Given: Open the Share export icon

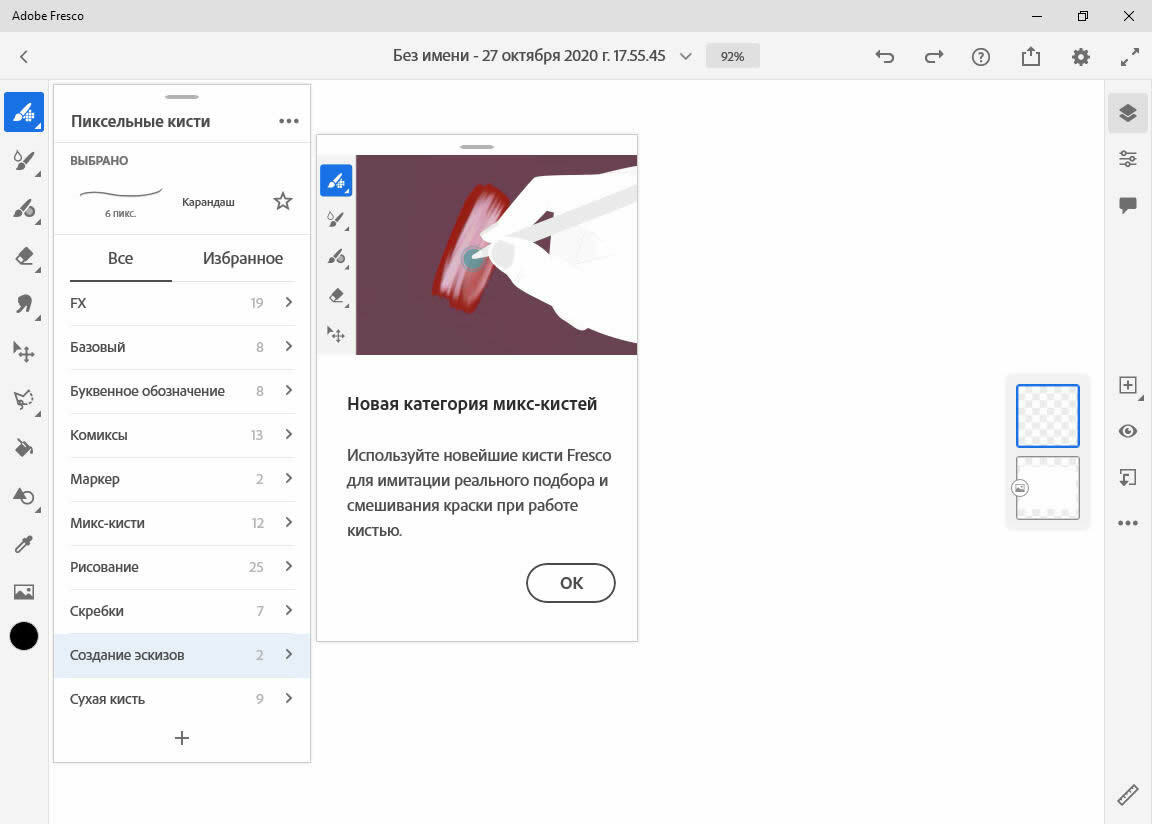Looking at the screenshot, I should (x=1031, y=57).
